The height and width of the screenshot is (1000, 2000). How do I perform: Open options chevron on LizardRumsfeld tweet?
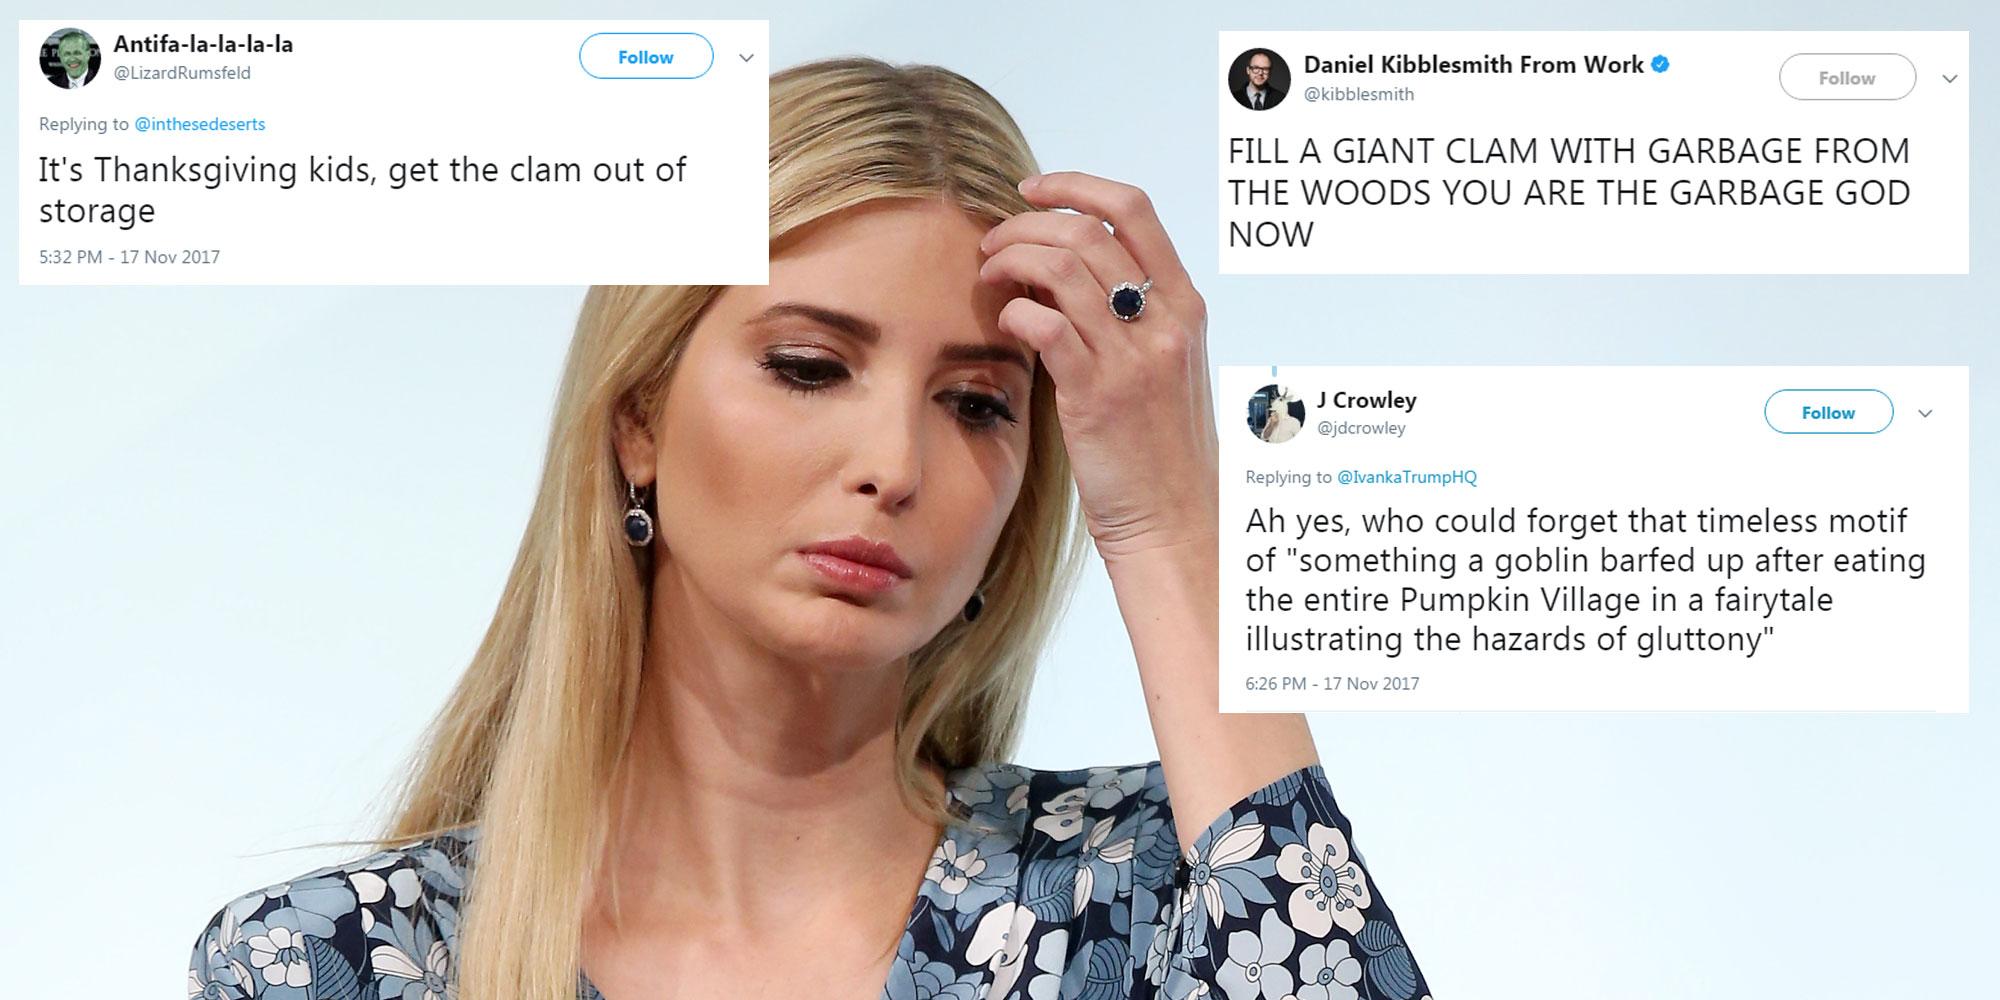[x=746, y=58]
